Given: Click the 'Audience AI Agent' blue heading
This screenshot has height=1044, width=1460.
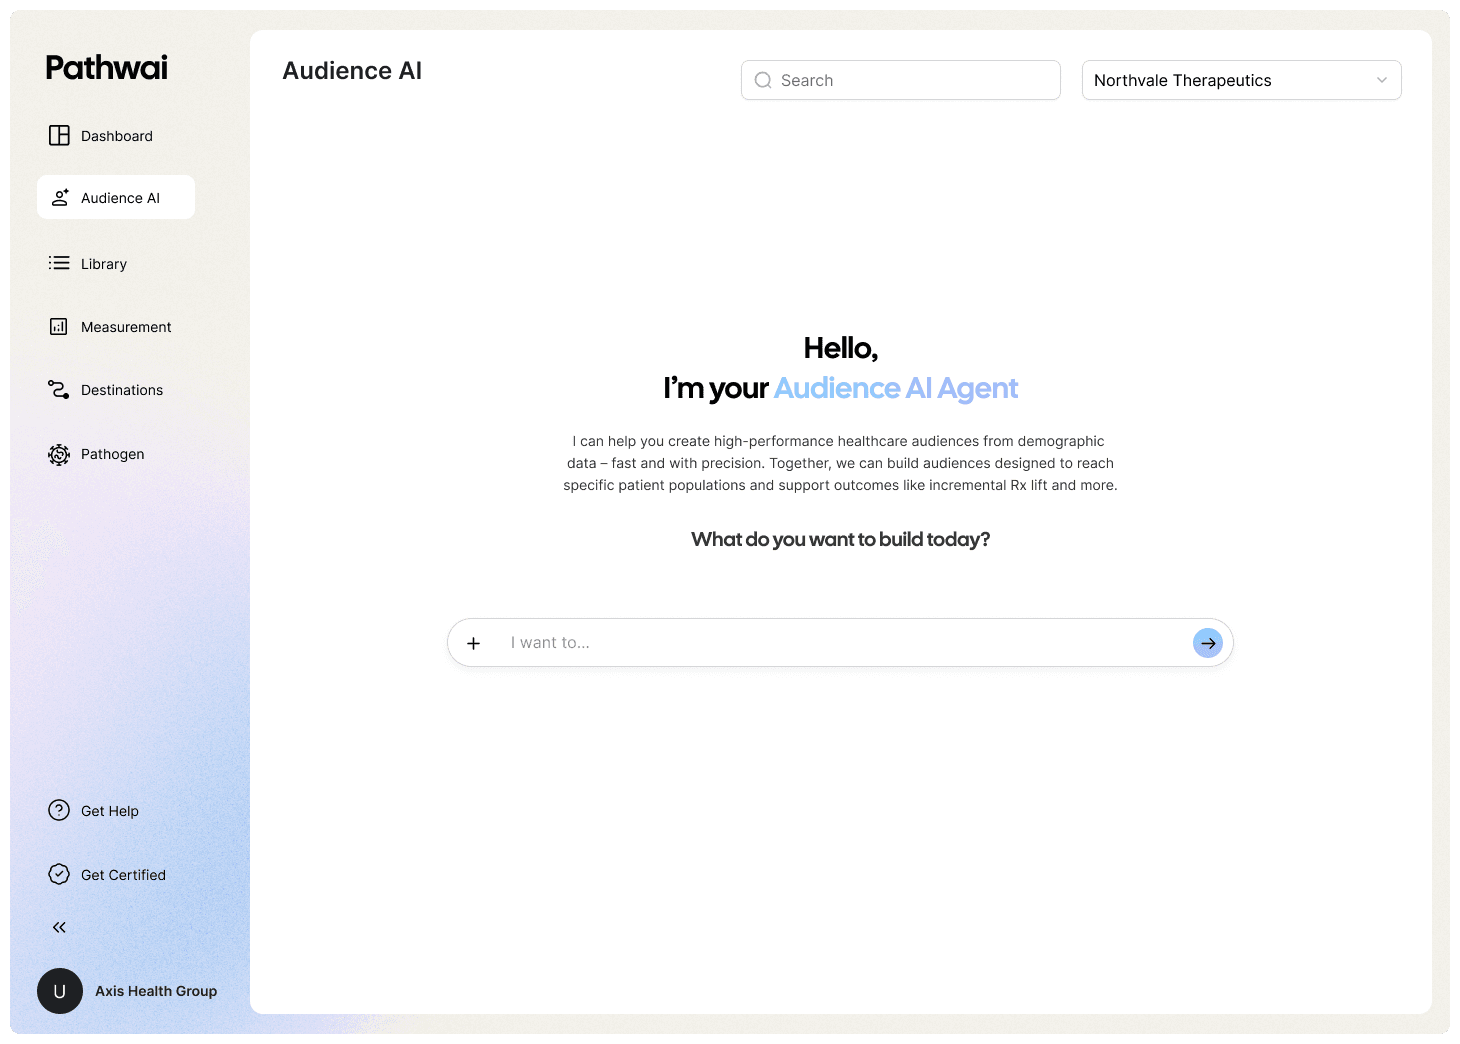Looking at the screenshot, I should coord(896,388).
